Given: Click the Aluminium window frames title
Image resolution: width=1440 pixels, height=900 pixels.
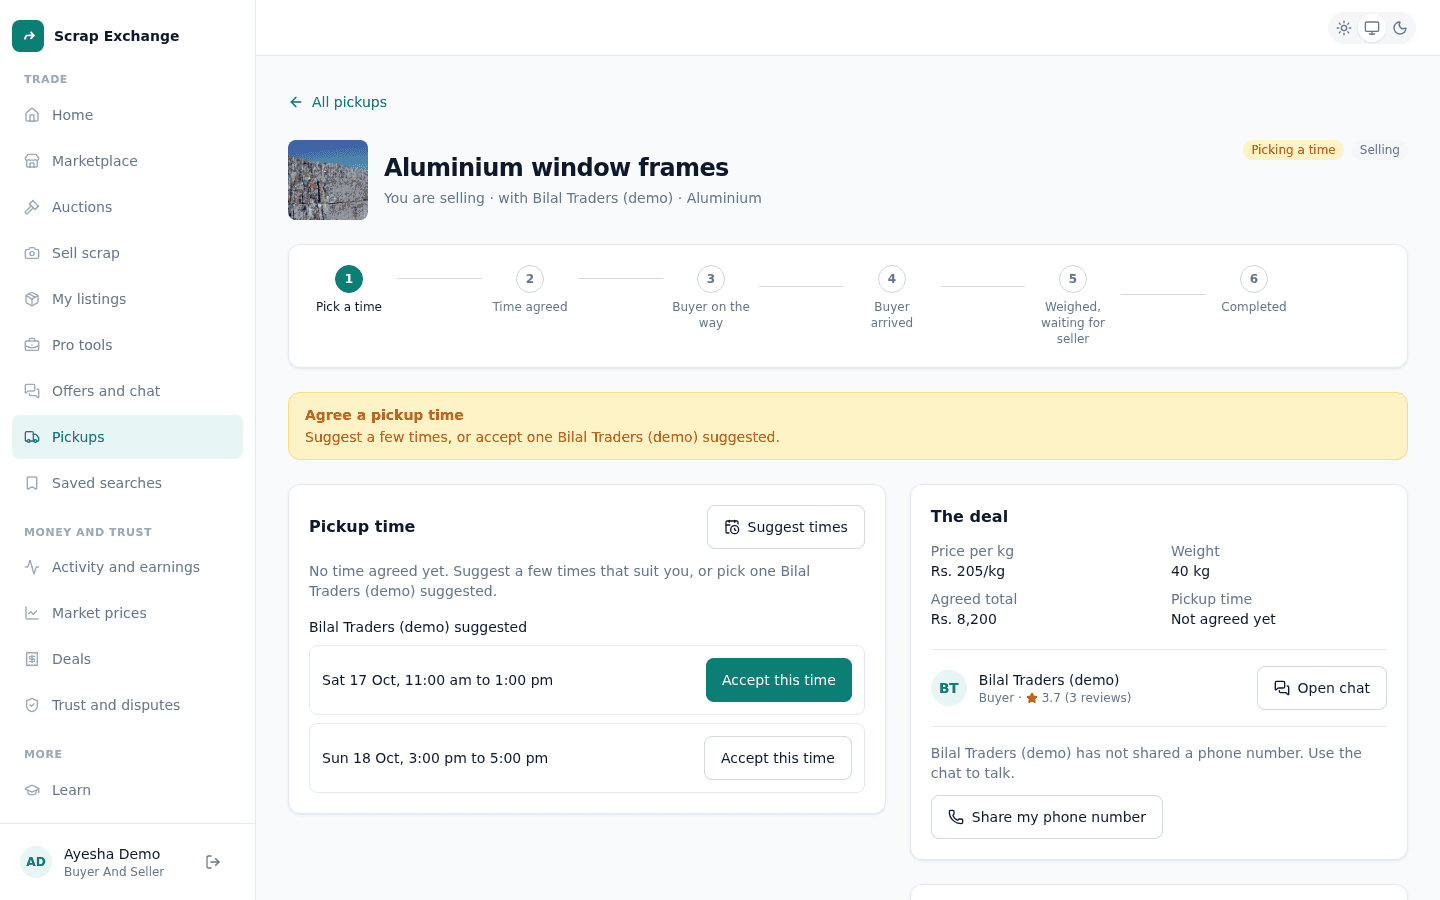Looking at the screenshot, I should 556,167.
